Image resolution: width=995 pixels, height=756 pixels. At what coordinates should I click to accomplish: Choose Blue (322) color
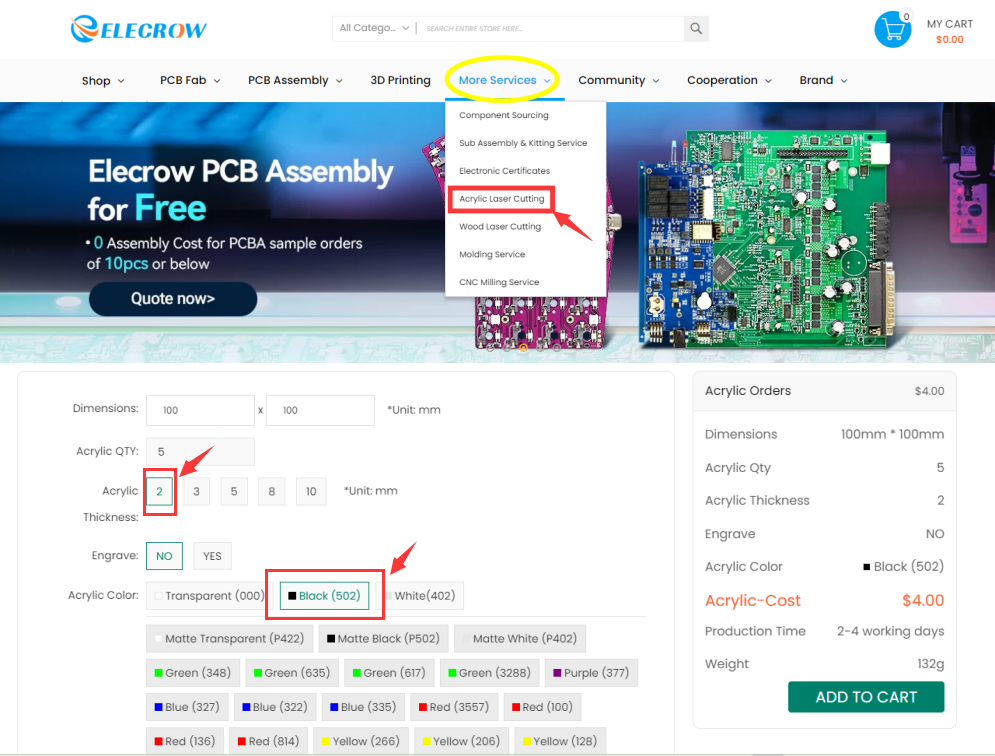pyautogui.click(x=275, y=707)
